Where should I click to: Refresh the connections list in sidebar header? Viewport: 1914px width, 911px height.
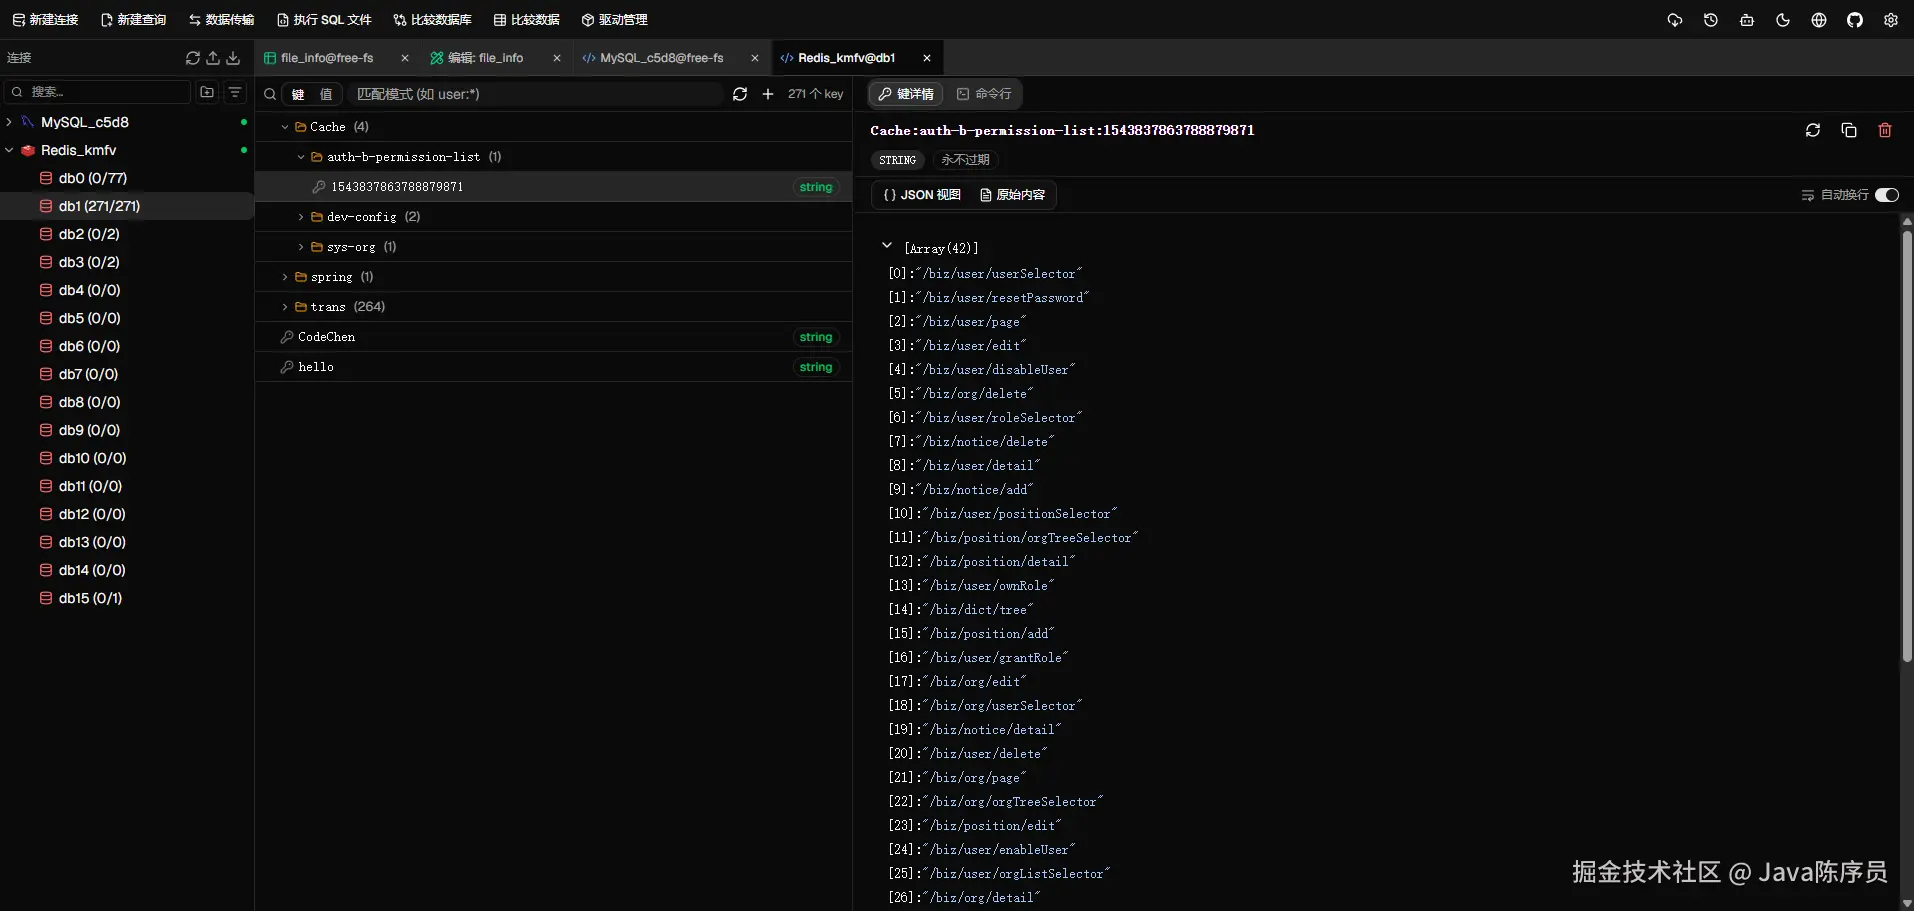[x=193, y=58]
